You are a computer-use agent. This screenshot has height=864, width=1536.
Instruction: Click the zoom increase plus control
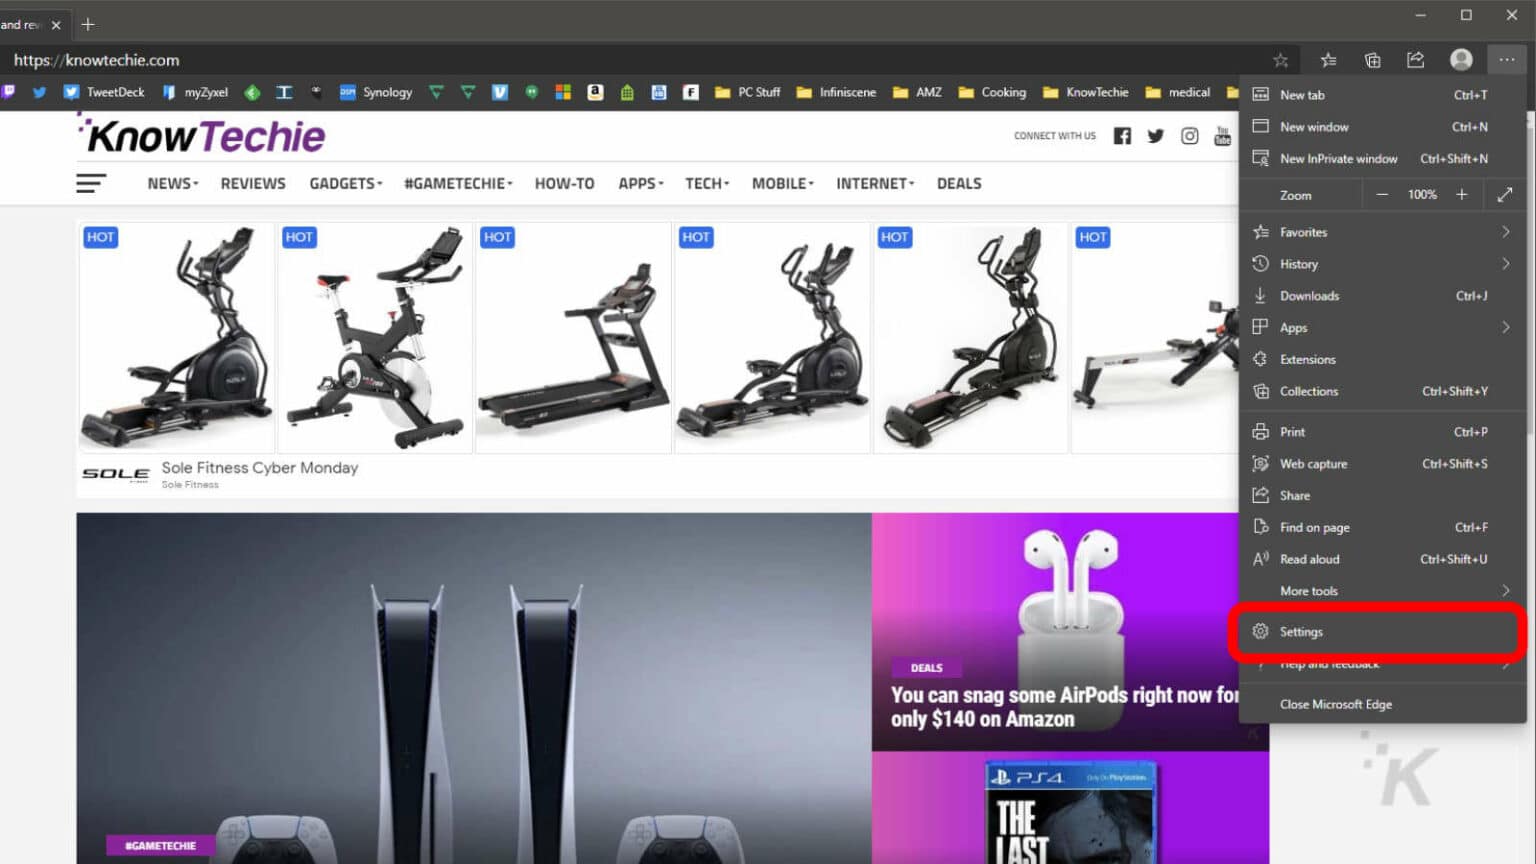tap(1462, 194)
